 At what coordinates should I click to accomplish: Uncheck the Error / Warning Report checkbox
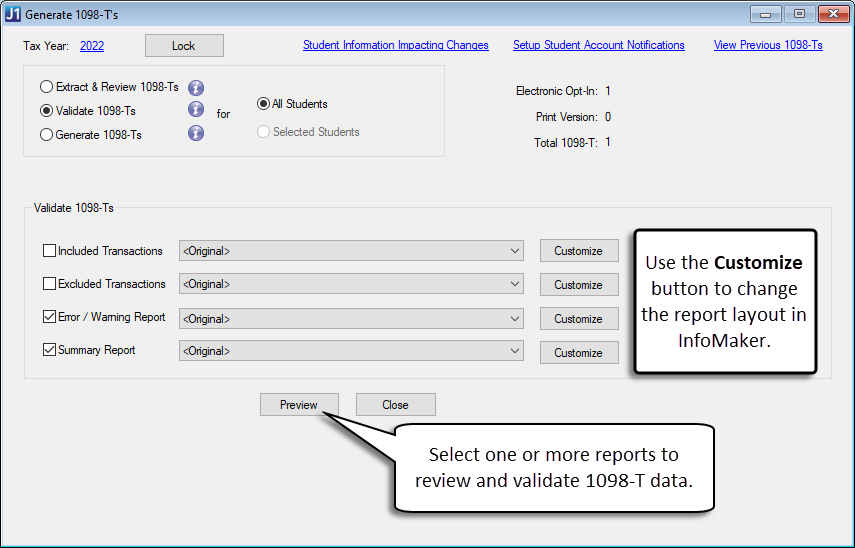(x=50, y=317)
